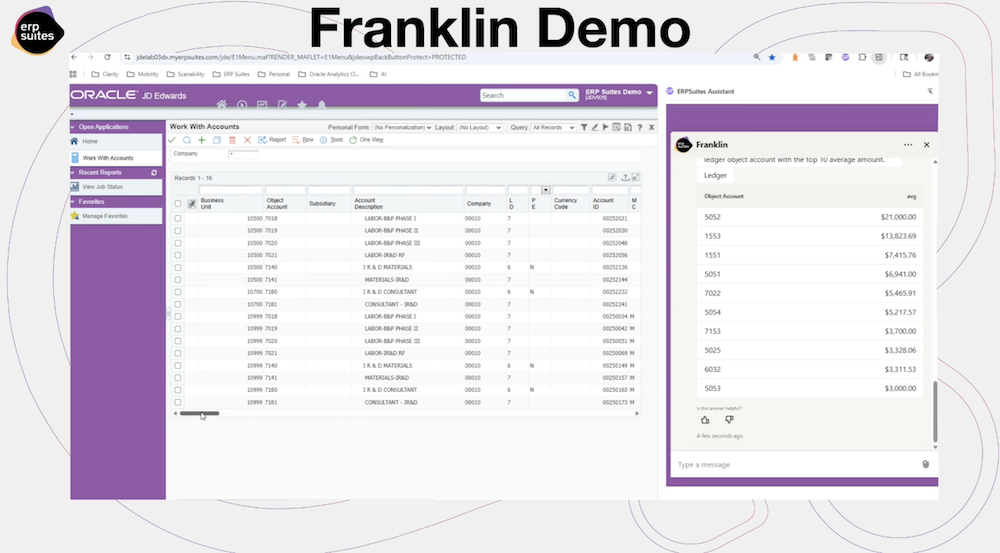Click the query filter funnel icon

[x=584, y=128]
